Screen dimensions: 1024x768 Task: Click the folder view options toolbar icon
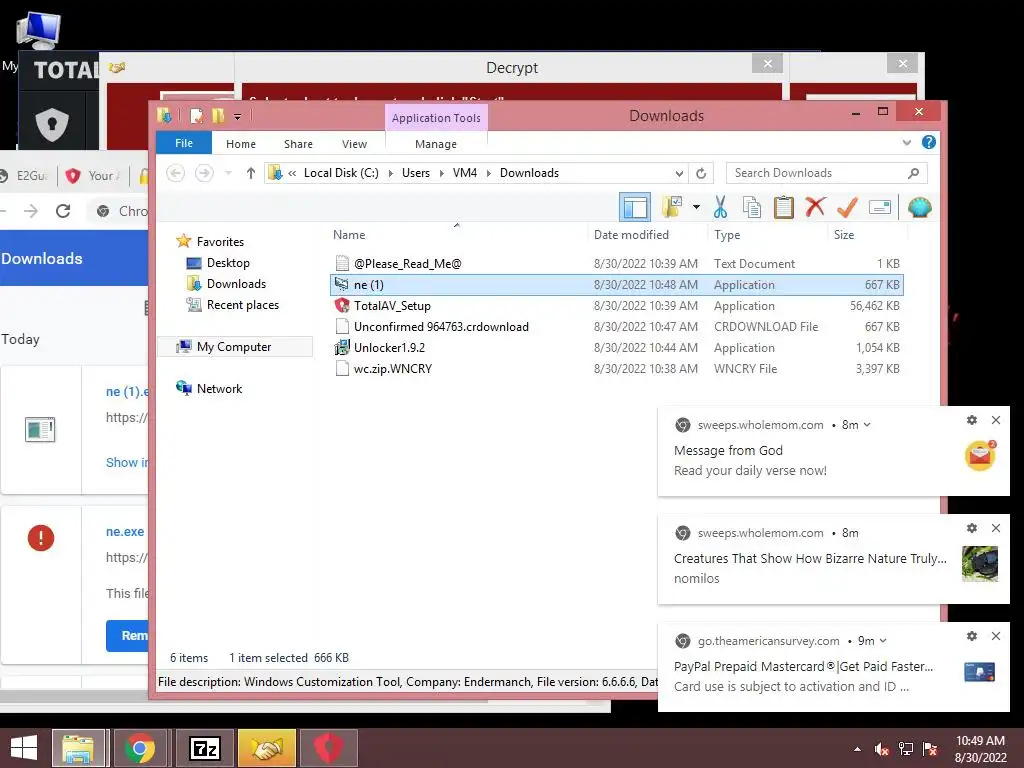pos(671,207)
